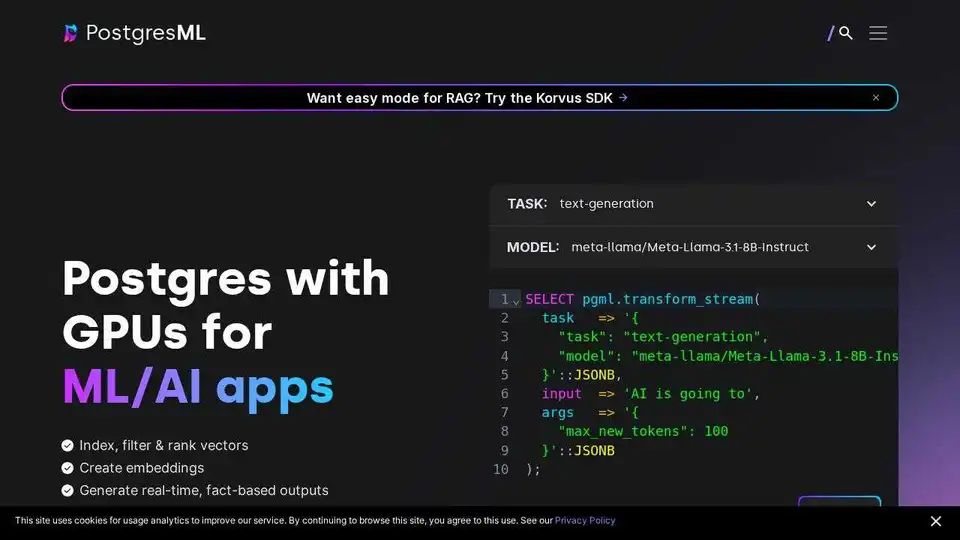Viewport: 960px width, 540px height.
Task: Click line 5 }'::JSONB, text
Action: point(582,375)
